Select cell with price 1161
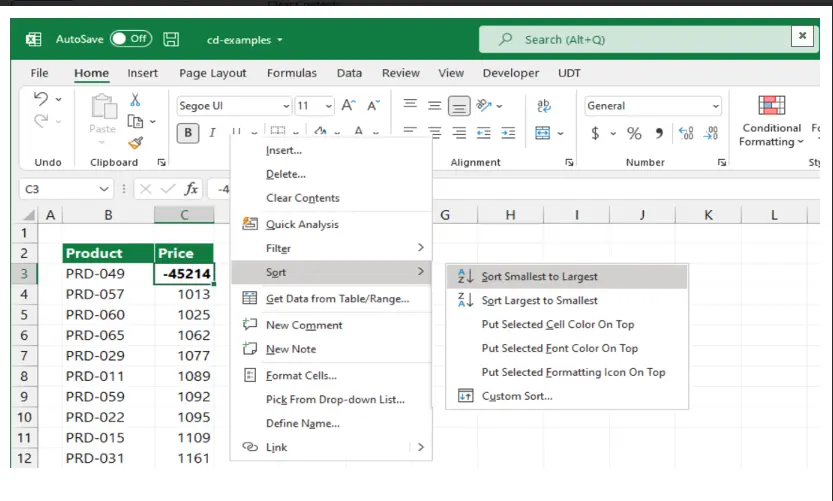 click(184, 458)
